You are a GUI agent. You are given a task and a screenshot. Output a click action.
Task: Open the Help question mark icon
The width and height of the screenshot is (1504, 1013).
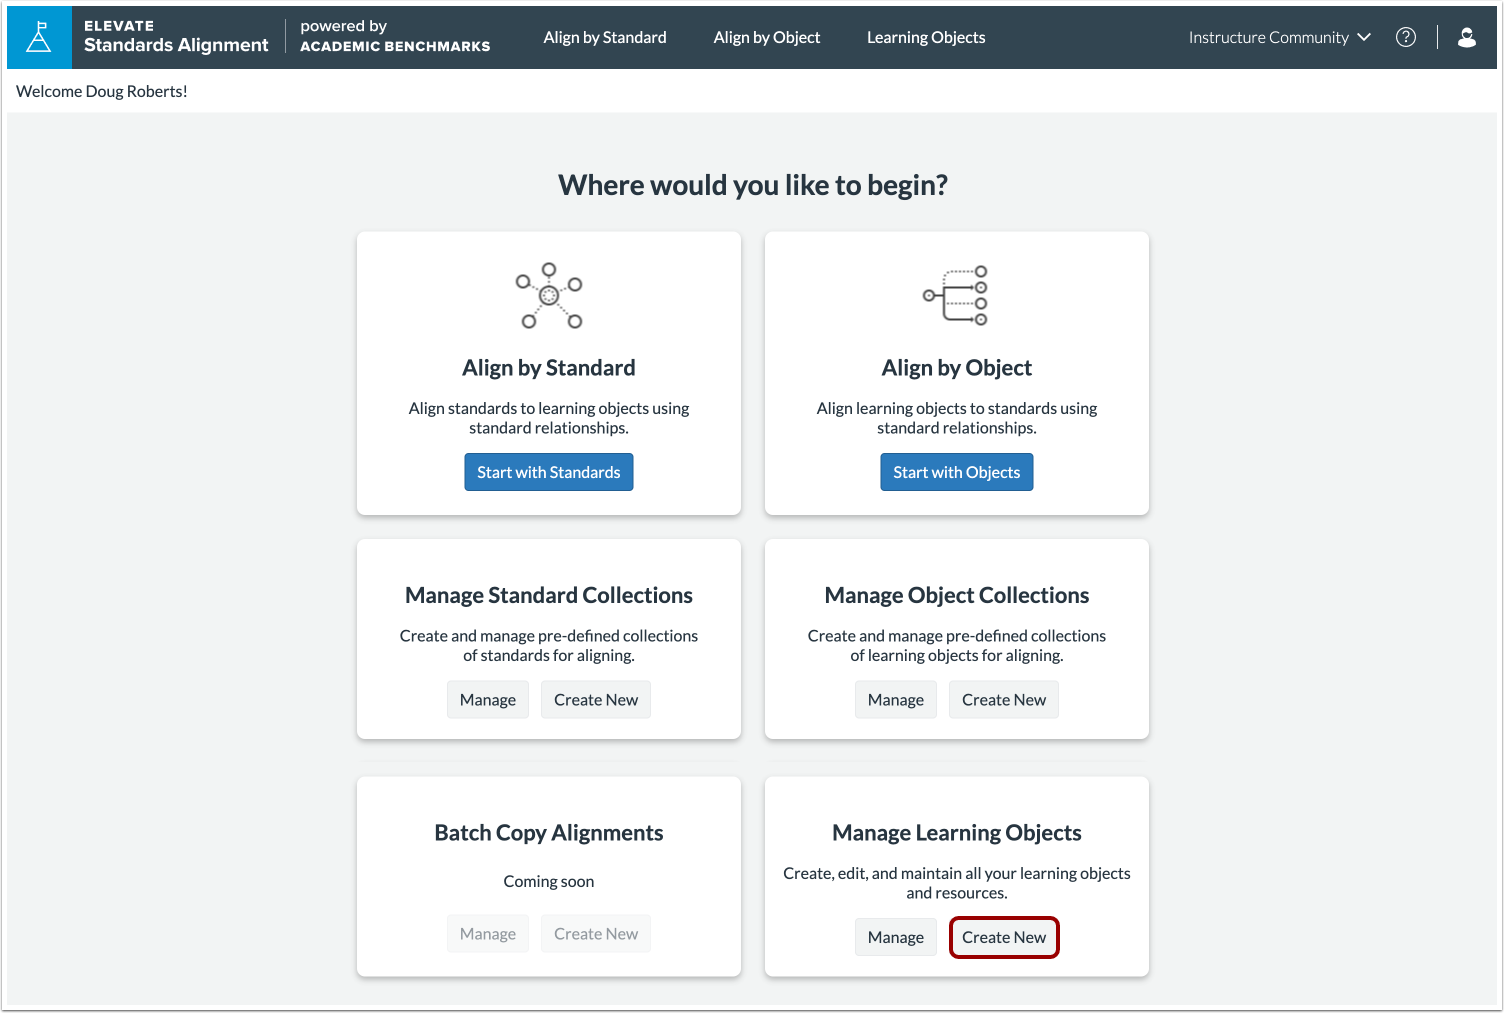1405,37
